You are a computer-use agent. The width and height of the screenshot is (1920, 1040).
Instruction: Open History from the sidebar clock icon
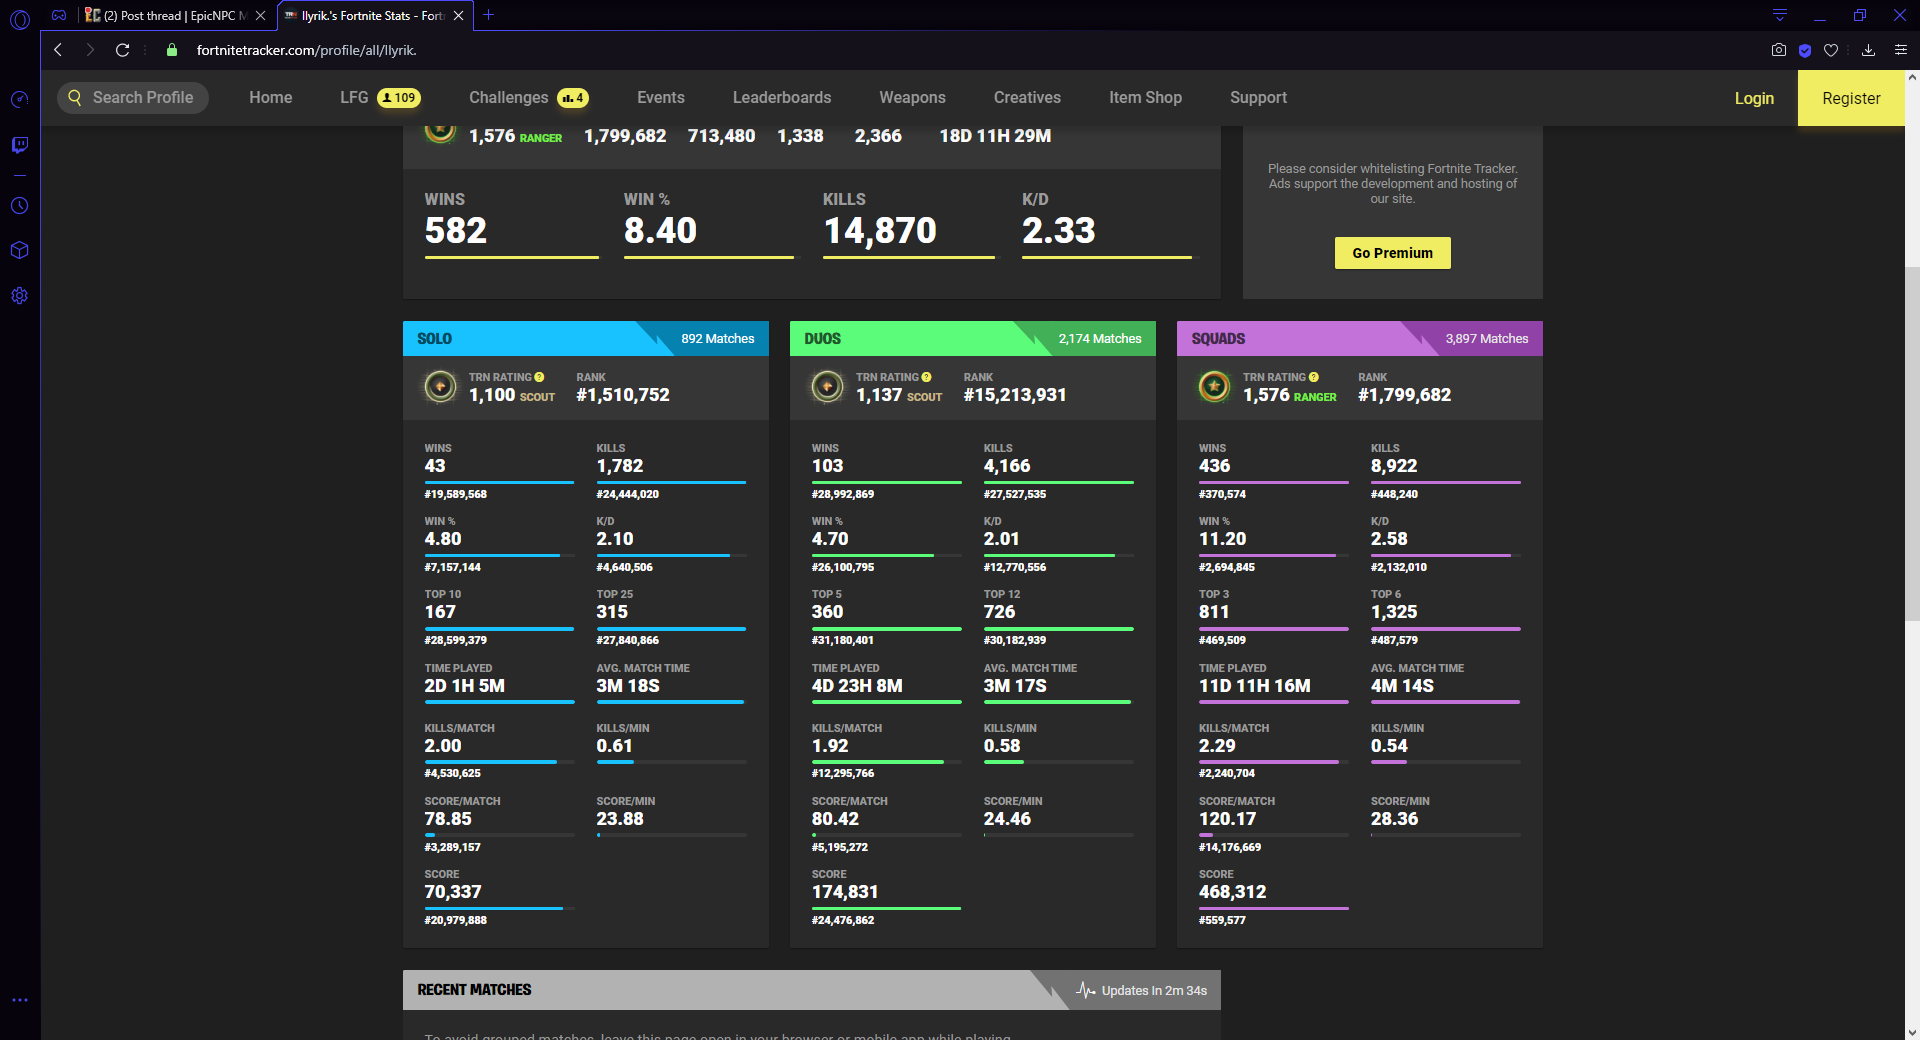(x=19, y=205)
